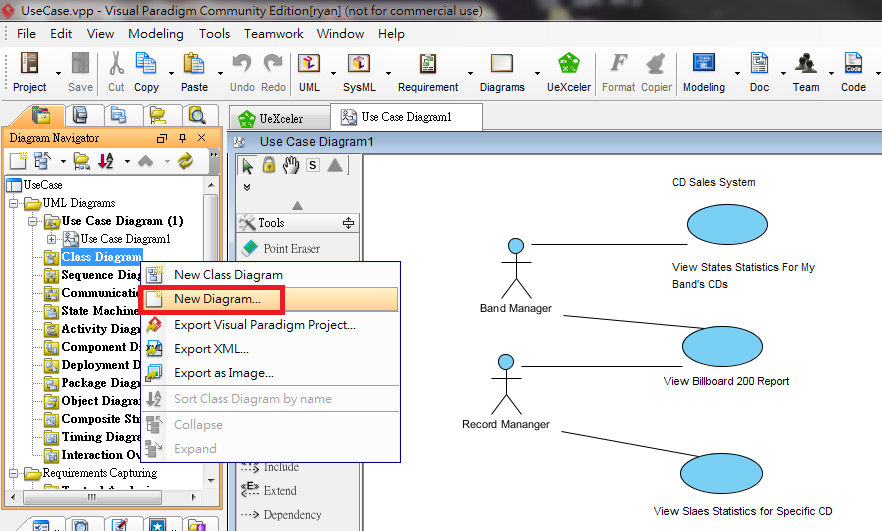882x531 pixels.
Task: Click the Undo arrow icon
Action: click(x=242, y=63)
